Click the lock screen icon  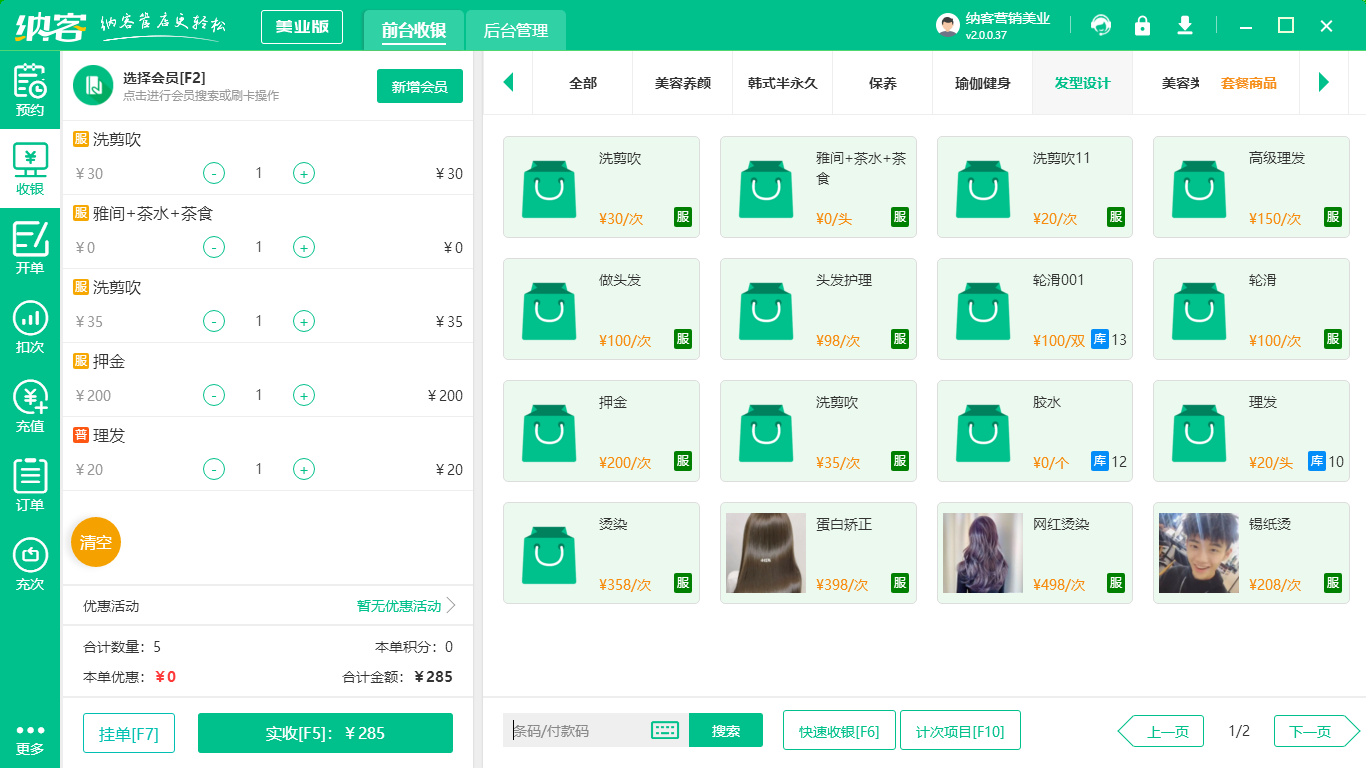pyautogui.click(x=1142, y=25)
